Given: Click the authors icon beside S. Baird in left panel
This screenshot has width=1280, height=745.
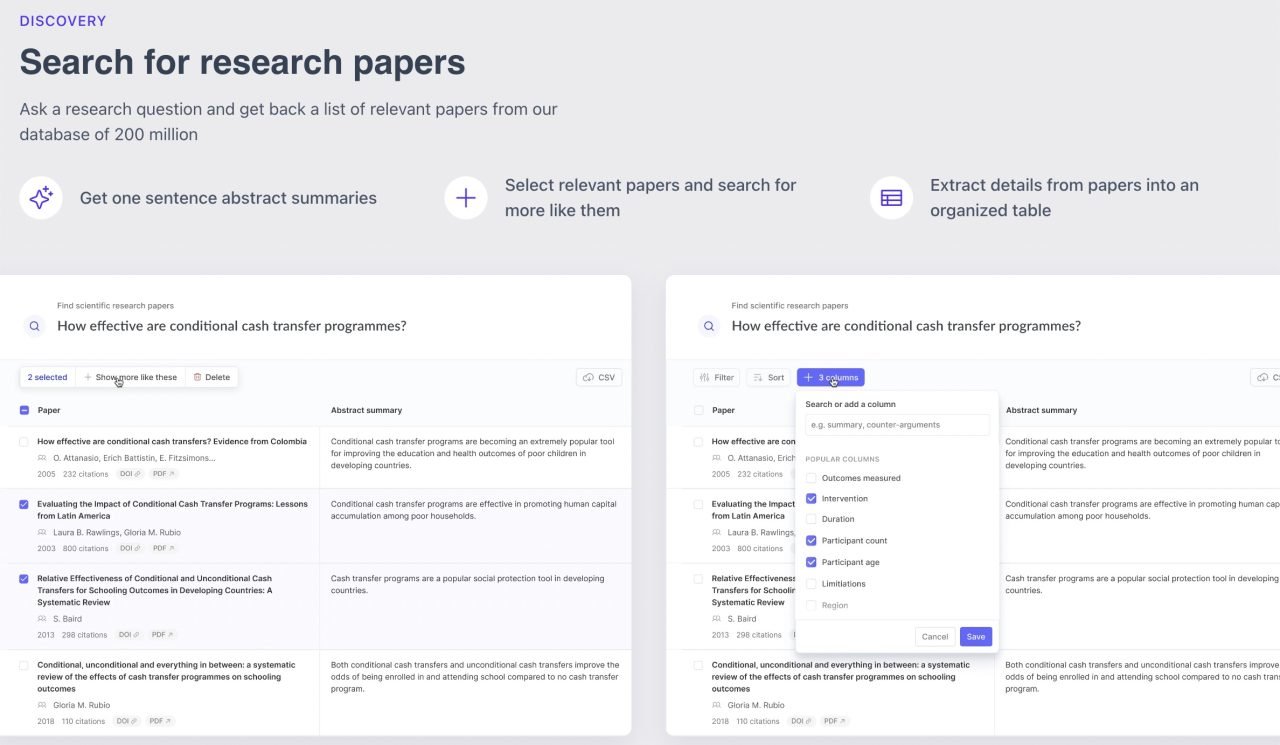Looking at the screenshot, I should [x=42, y=619].
